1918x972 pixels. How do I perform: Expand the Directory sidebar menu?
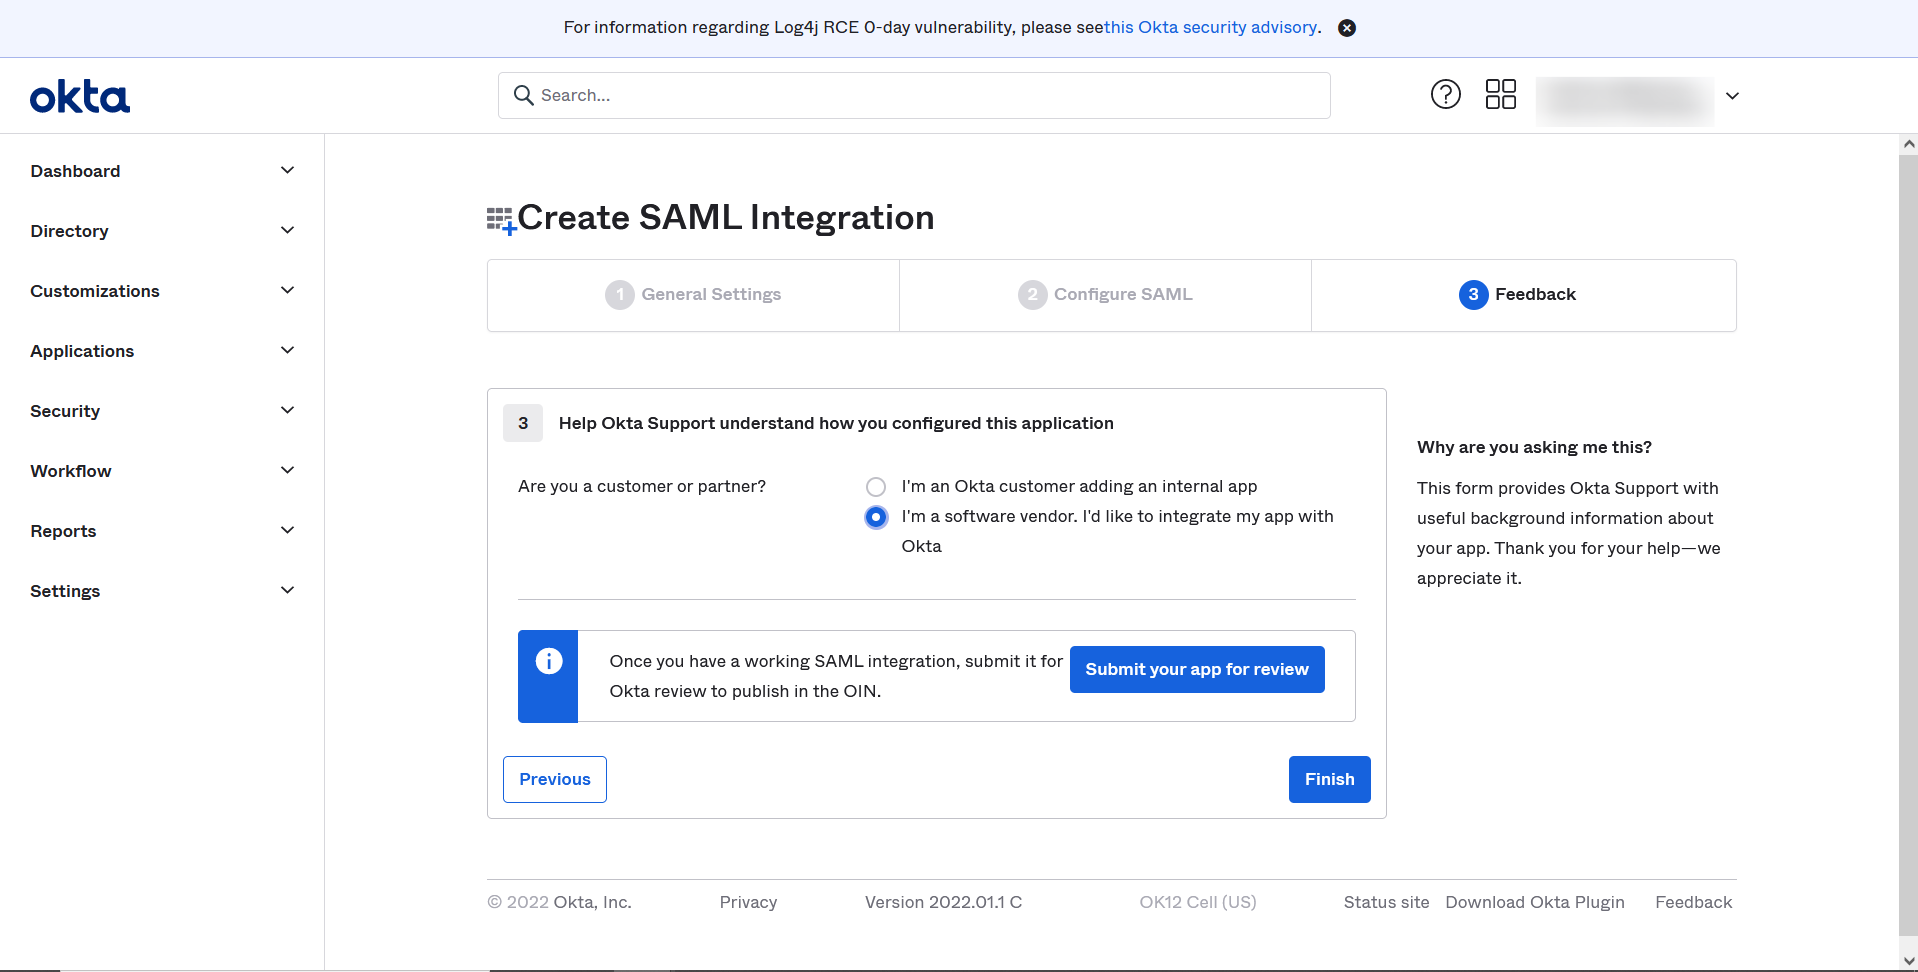coord(162,231)
